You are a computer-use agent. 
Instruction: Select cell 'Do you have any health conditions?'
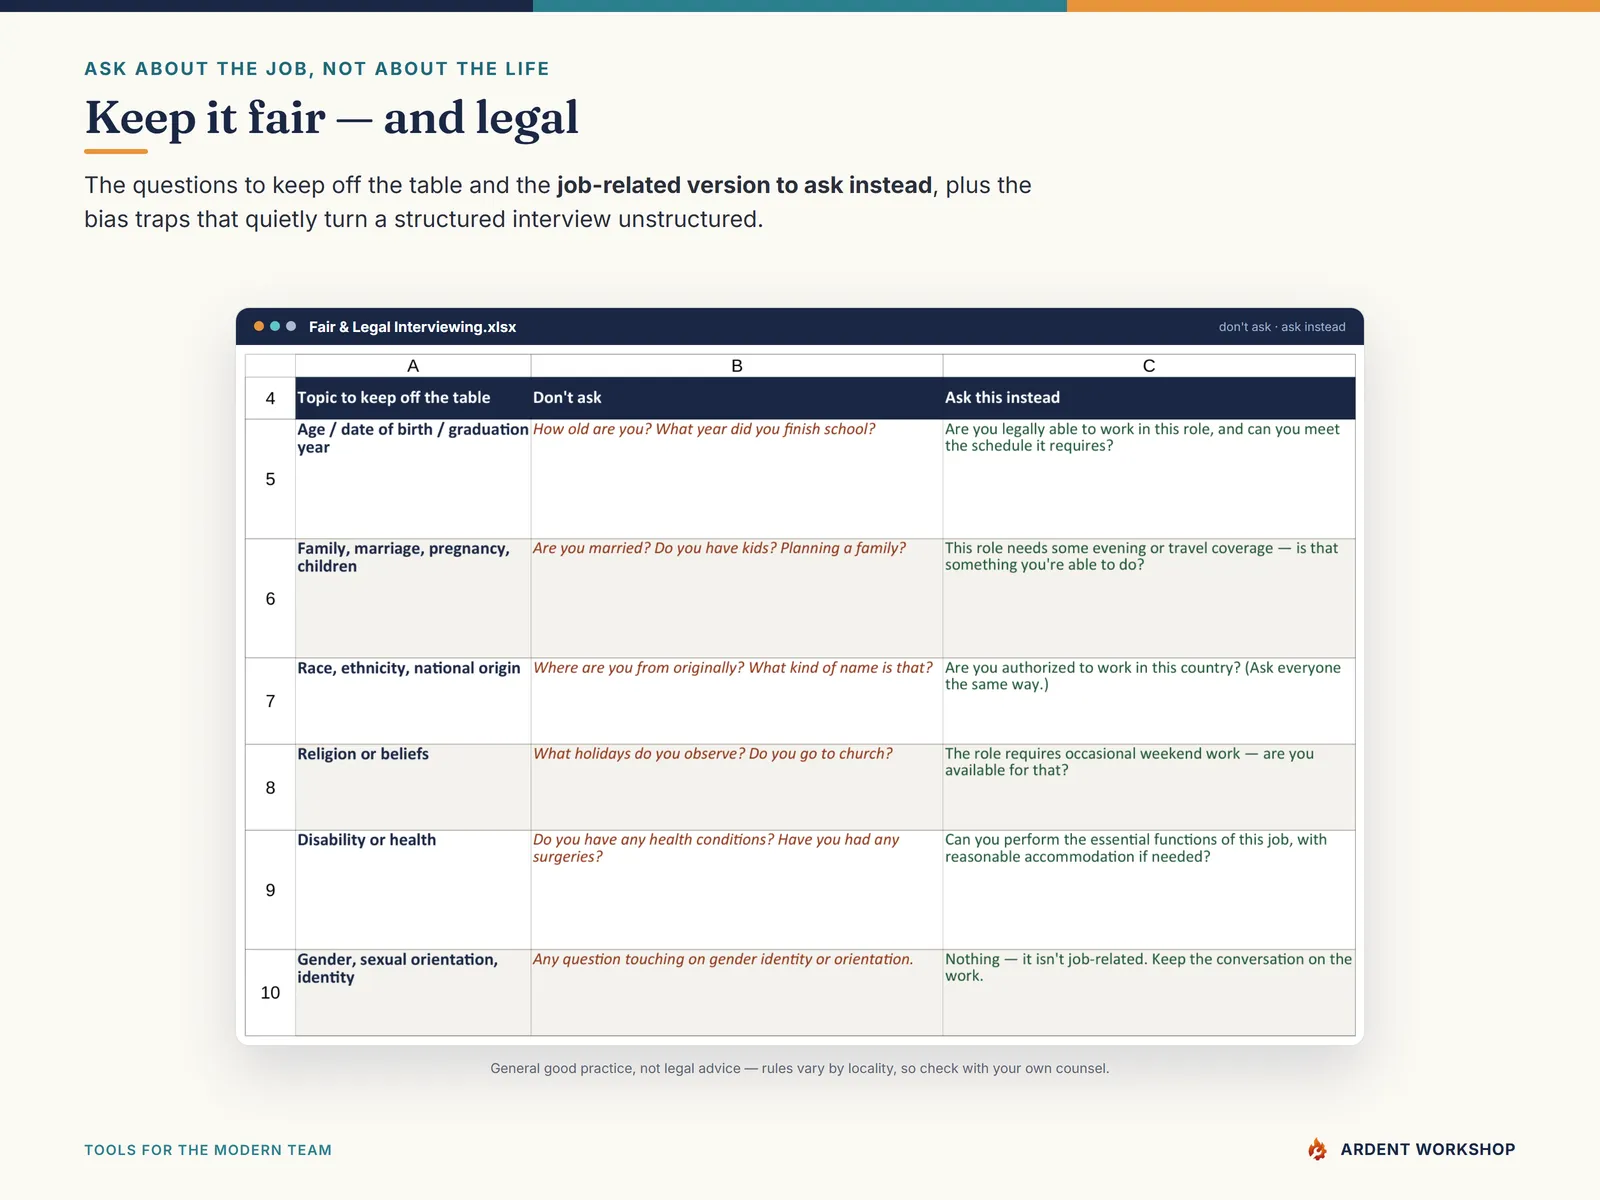pyautogui.click(x=737, y=890)
